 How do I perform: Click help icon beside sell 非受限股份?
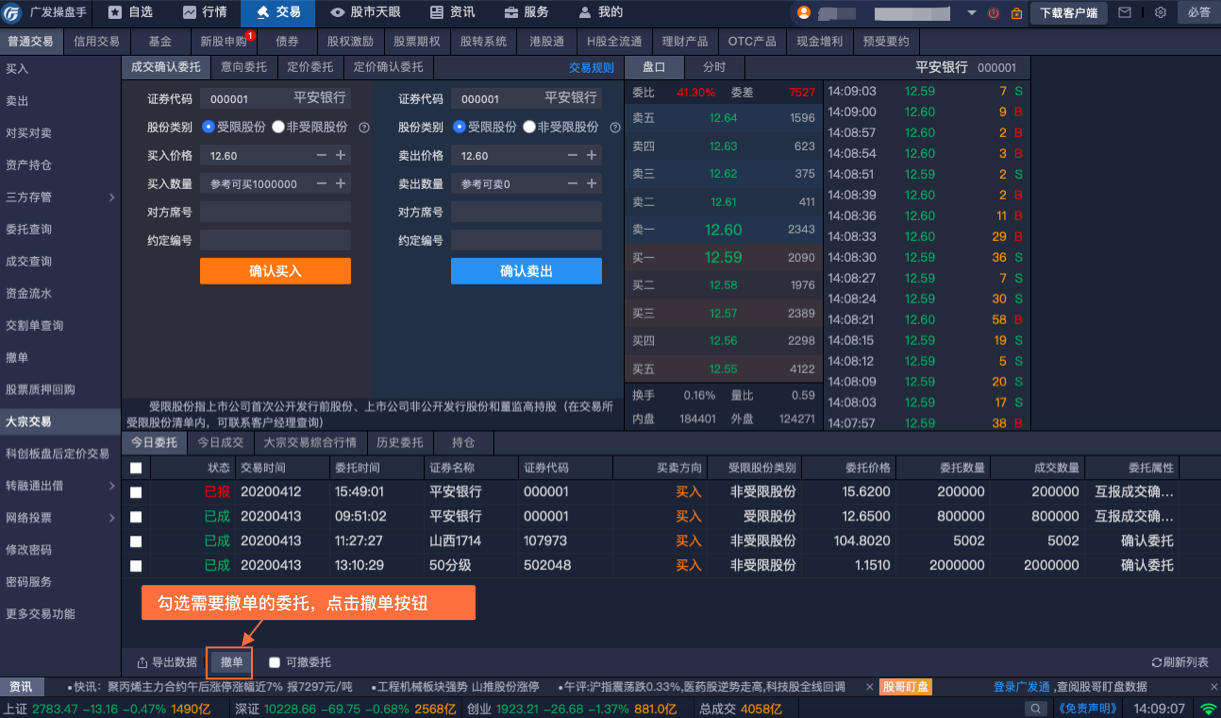[615, 128]
